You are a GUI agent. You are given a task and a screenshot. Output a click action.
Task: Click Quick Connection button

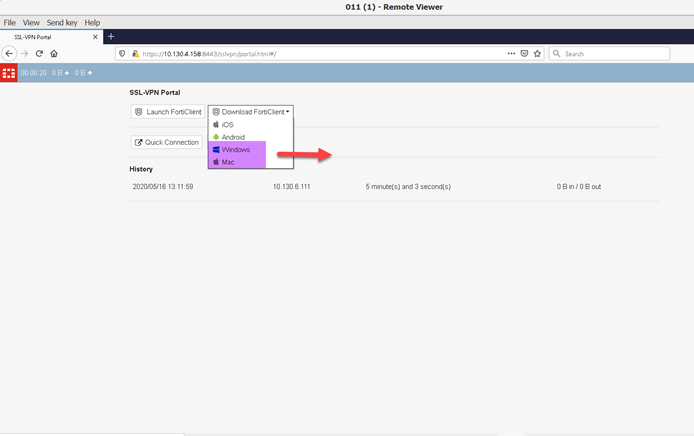coord(167,142)
